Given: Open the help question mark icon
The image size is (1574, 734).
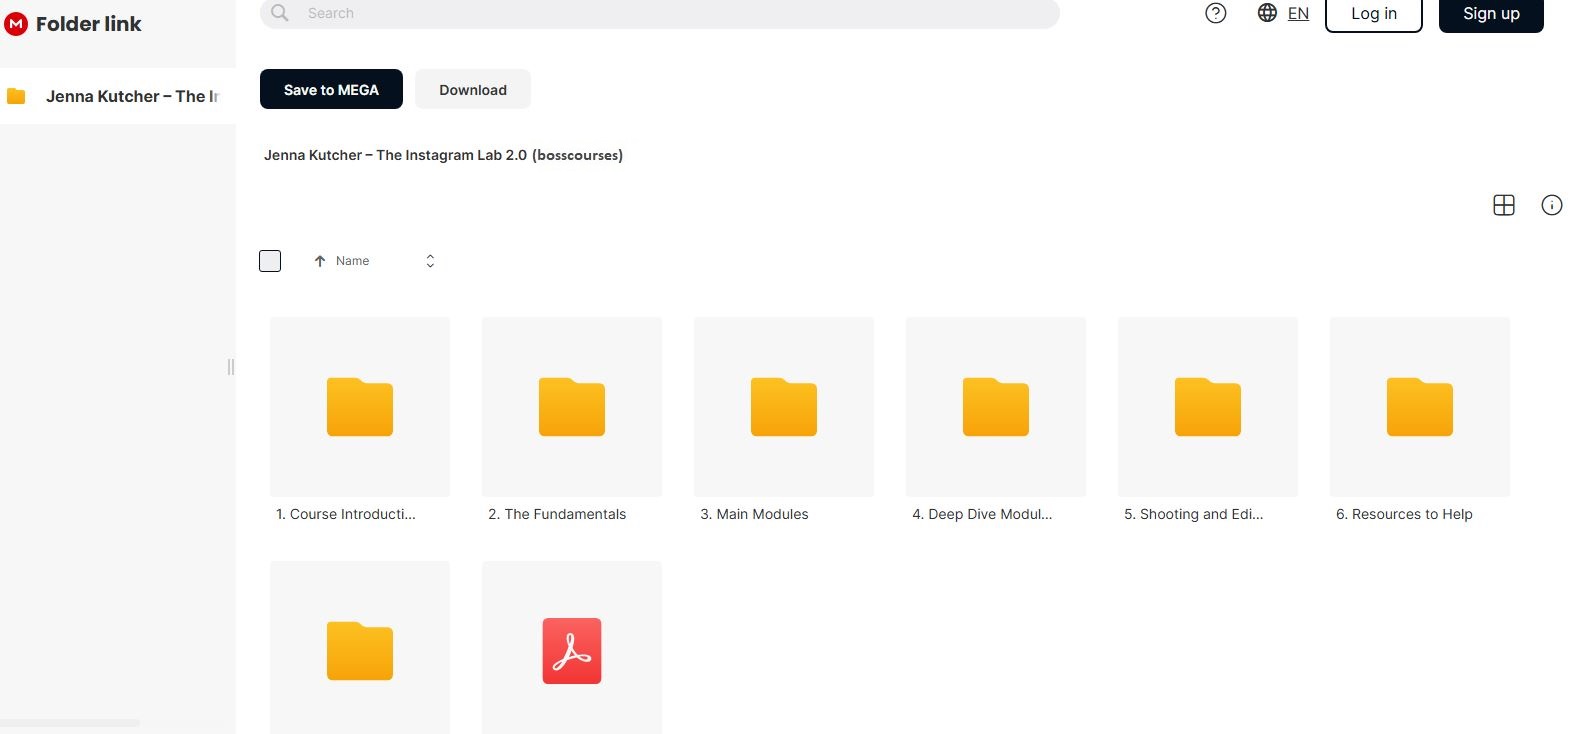Looking at the screenshot, I should pos(1215,13).
